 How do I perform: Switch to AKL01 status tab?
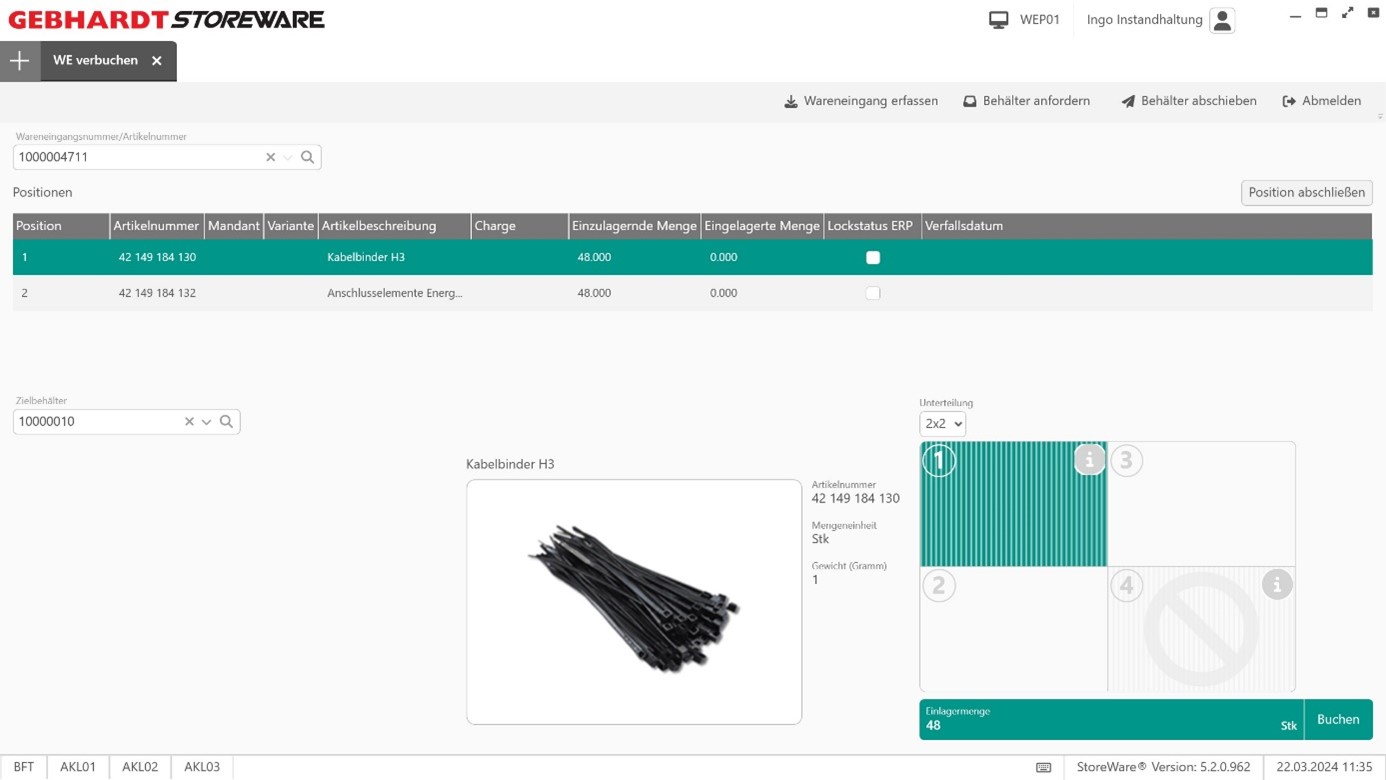(x=78, y=767)
